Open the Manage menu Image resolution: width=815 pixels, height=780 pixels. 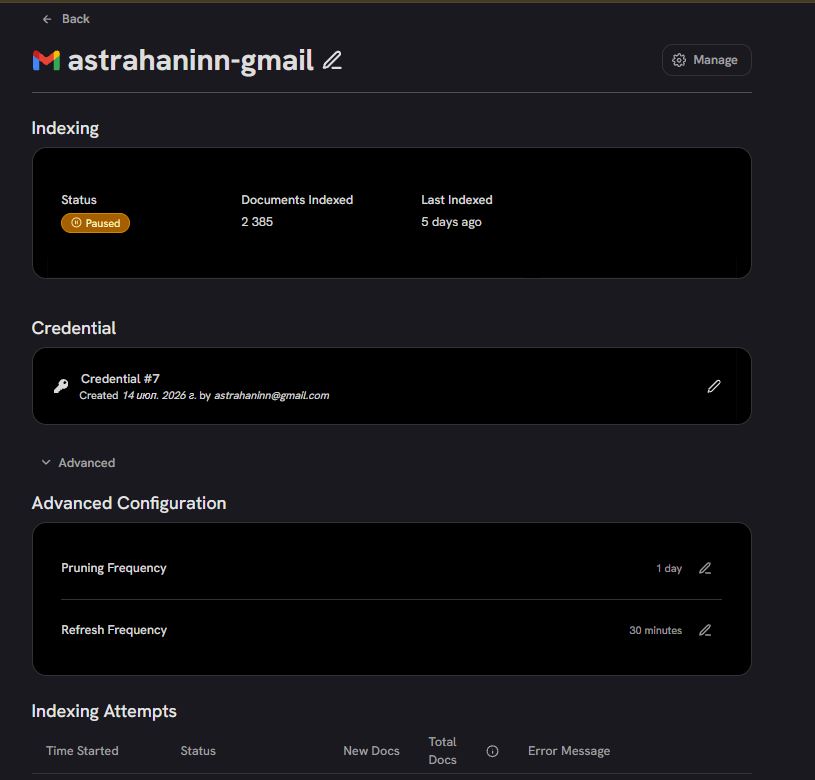pos(706,60)
